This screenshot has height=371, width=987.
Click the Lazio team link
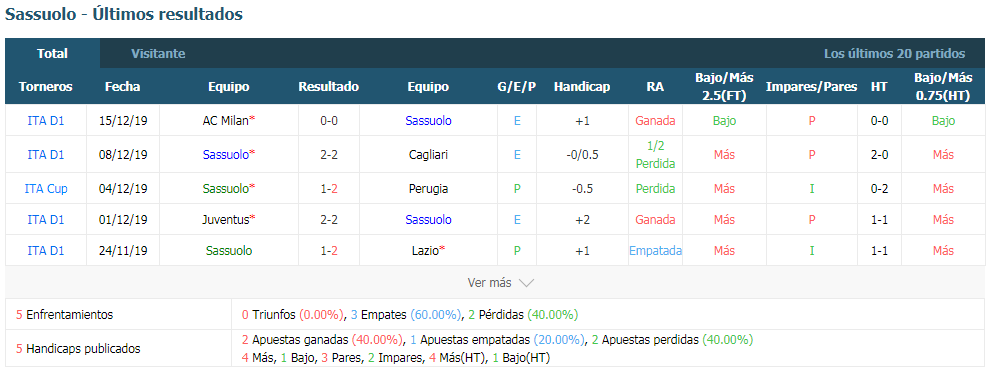[425, 251]
